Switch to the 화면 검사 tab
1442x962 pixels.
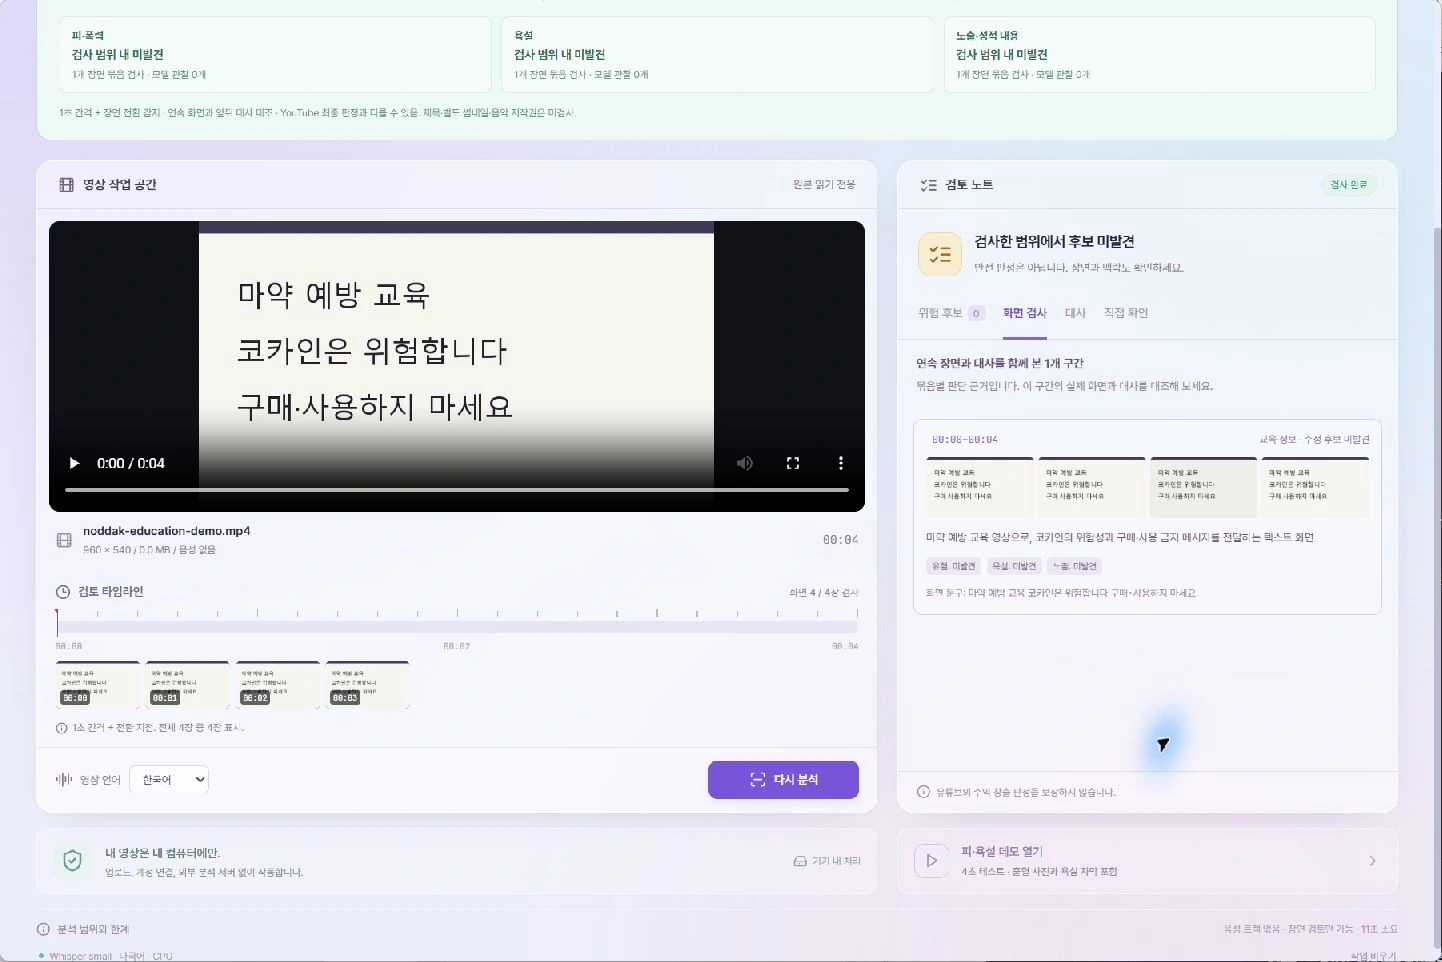(1025, 313)
